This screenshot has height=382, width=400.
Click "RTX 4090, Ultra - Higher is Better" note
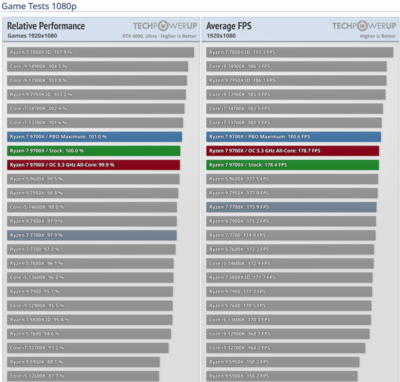[159, 36]
